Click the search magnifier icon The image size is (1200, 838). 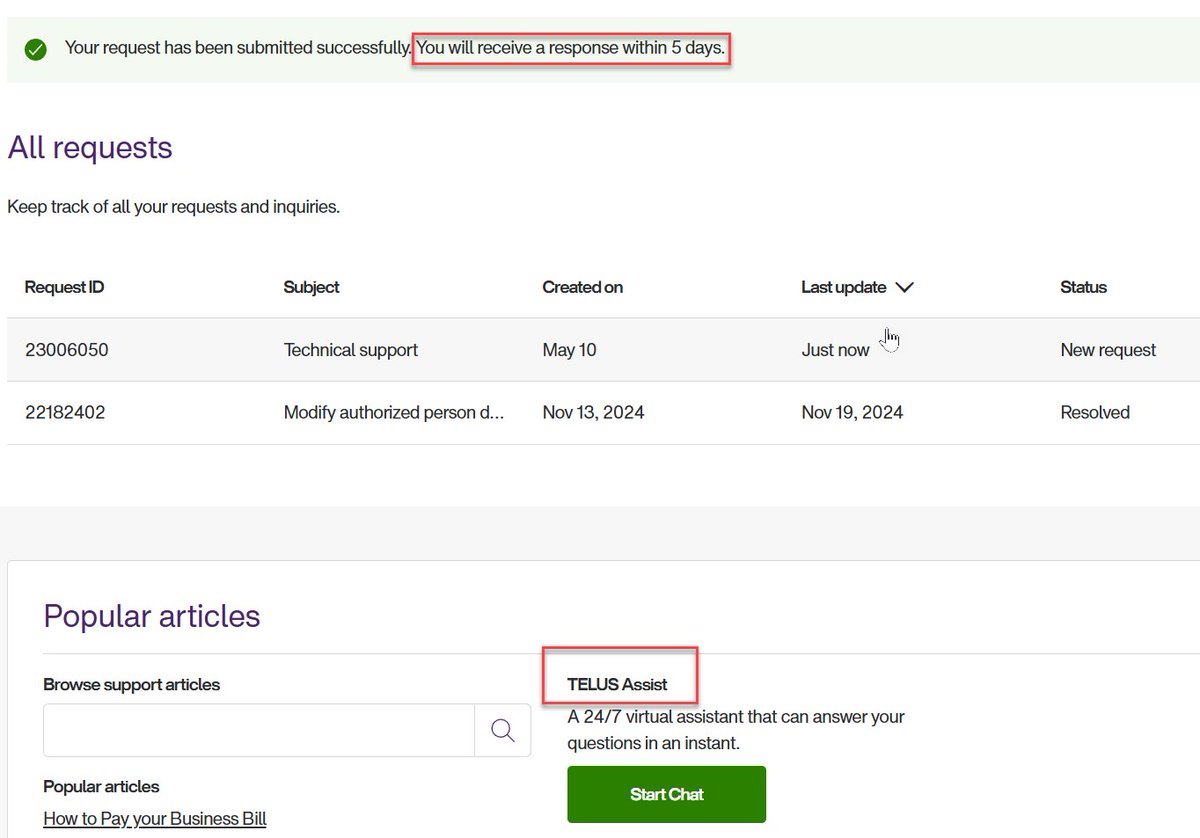point(503,730)
